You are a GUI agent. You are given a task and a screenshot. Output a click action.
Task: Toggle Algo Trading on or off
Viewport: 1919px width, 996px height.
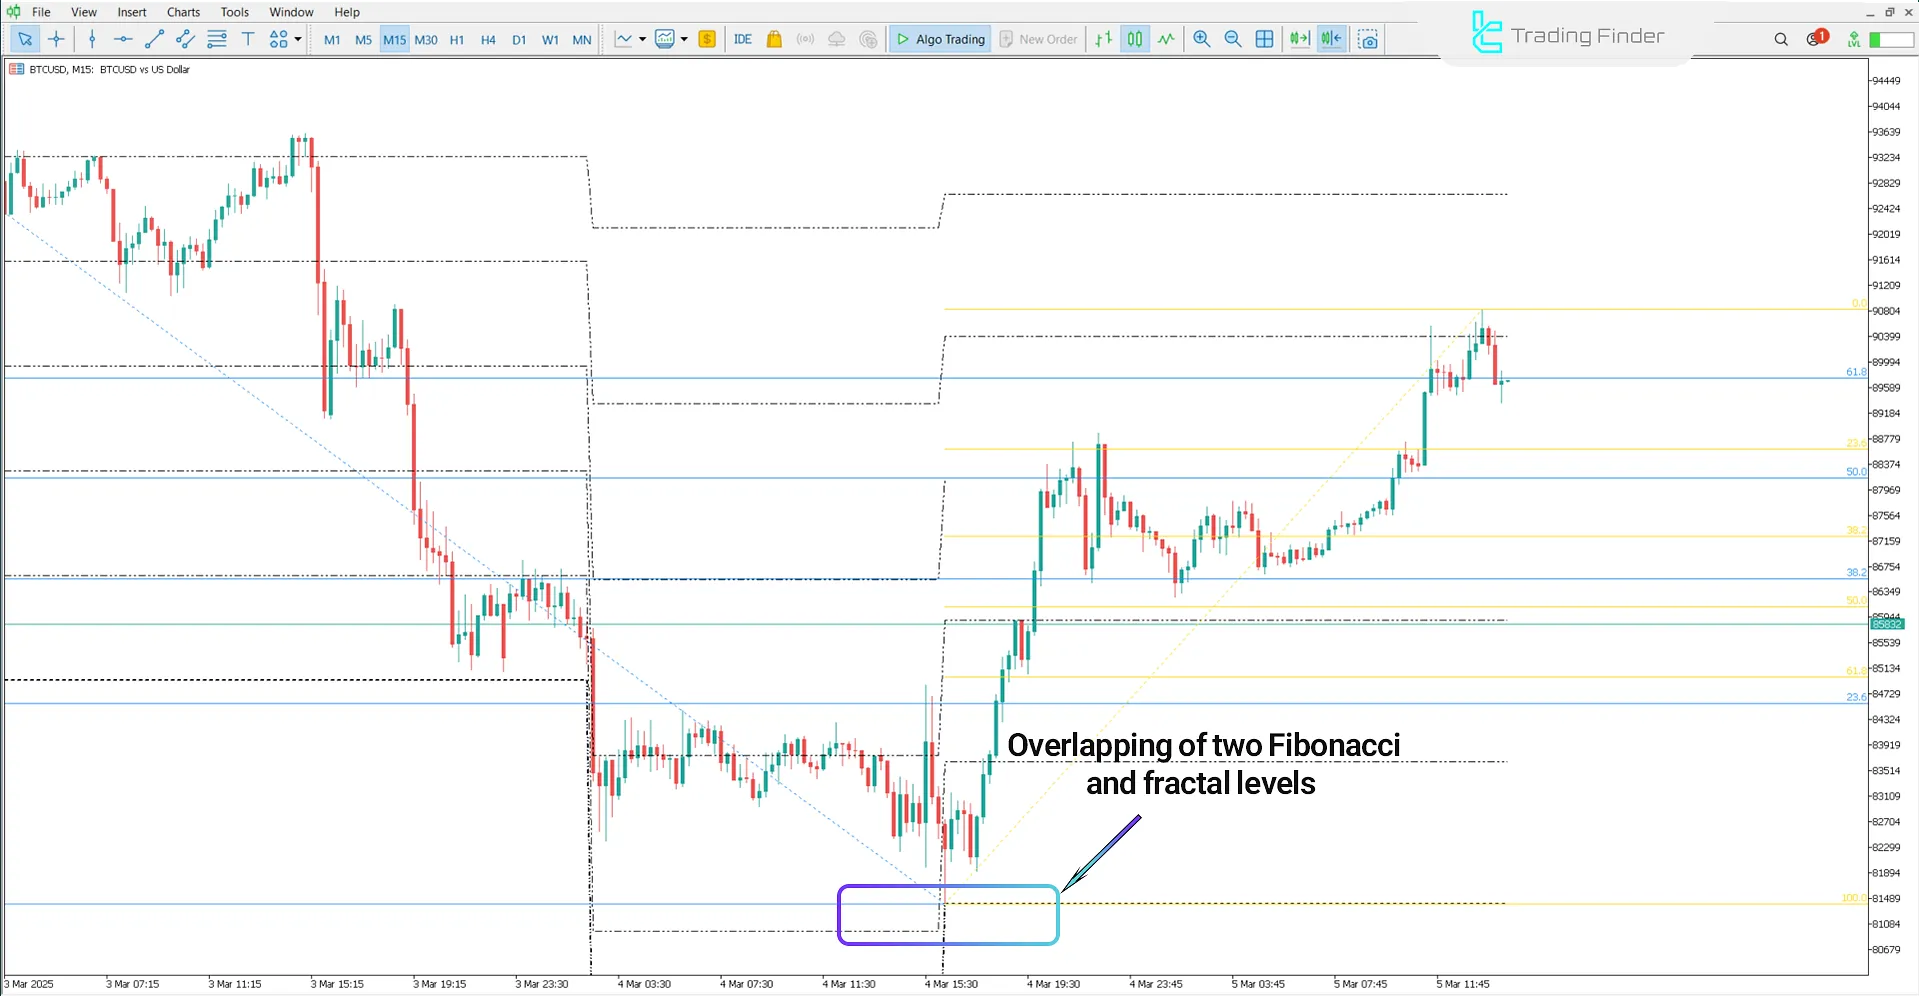click(x=939, y=39)
